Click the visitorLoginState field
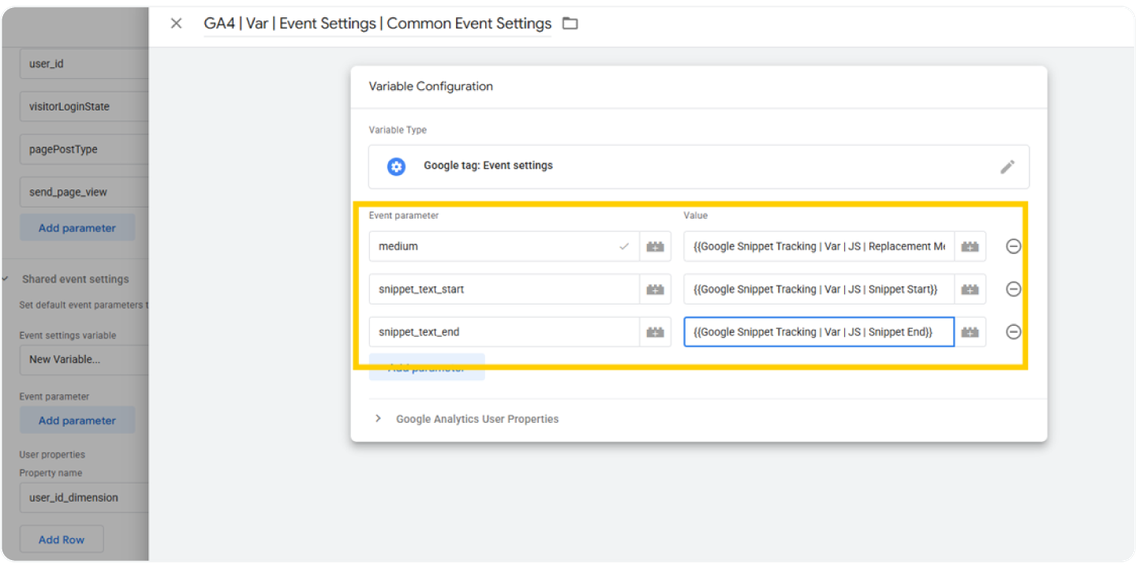1136x568 pixels. tap(84, 106)
